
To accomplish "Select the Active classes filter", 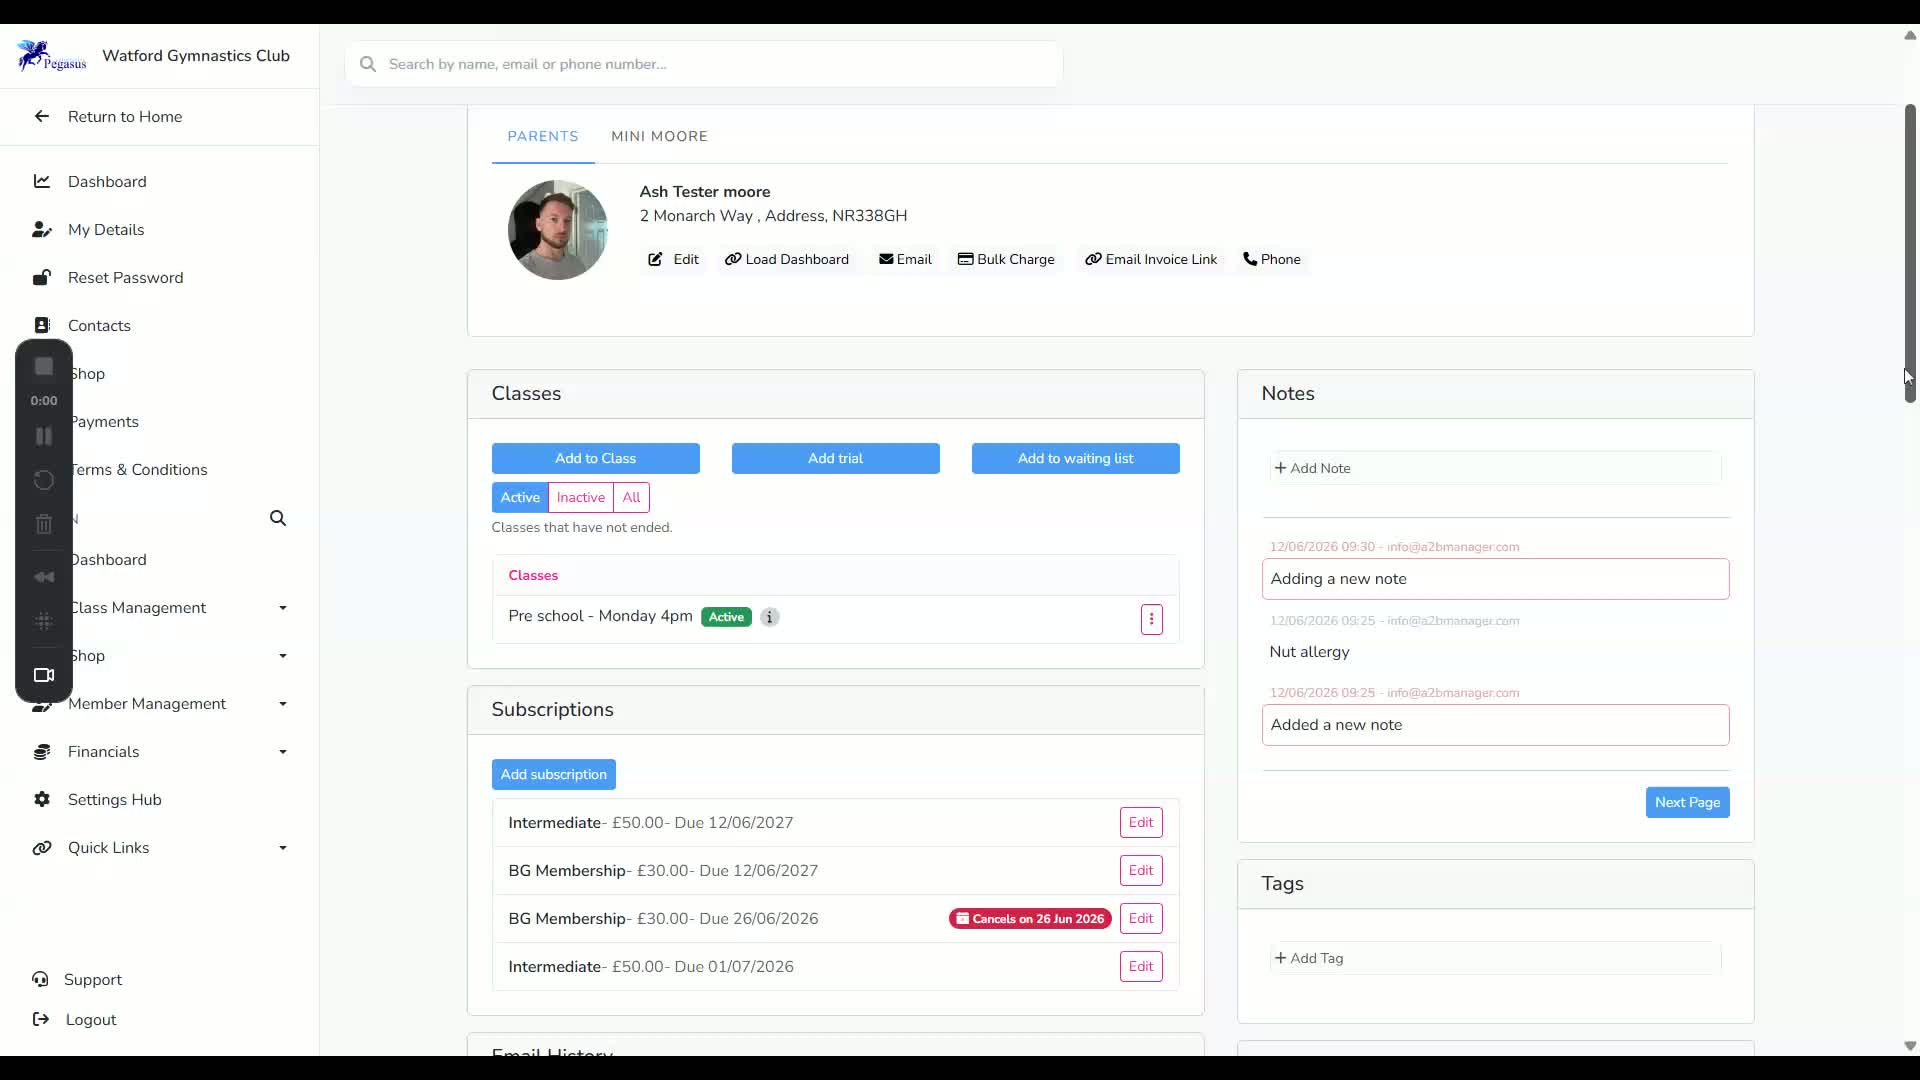I will point(520,497).
